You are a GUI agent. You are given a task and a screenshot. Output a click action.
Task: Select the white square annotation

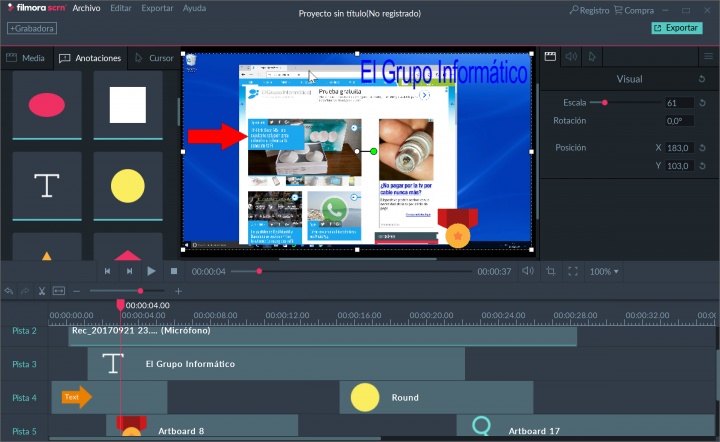(128, 105)
